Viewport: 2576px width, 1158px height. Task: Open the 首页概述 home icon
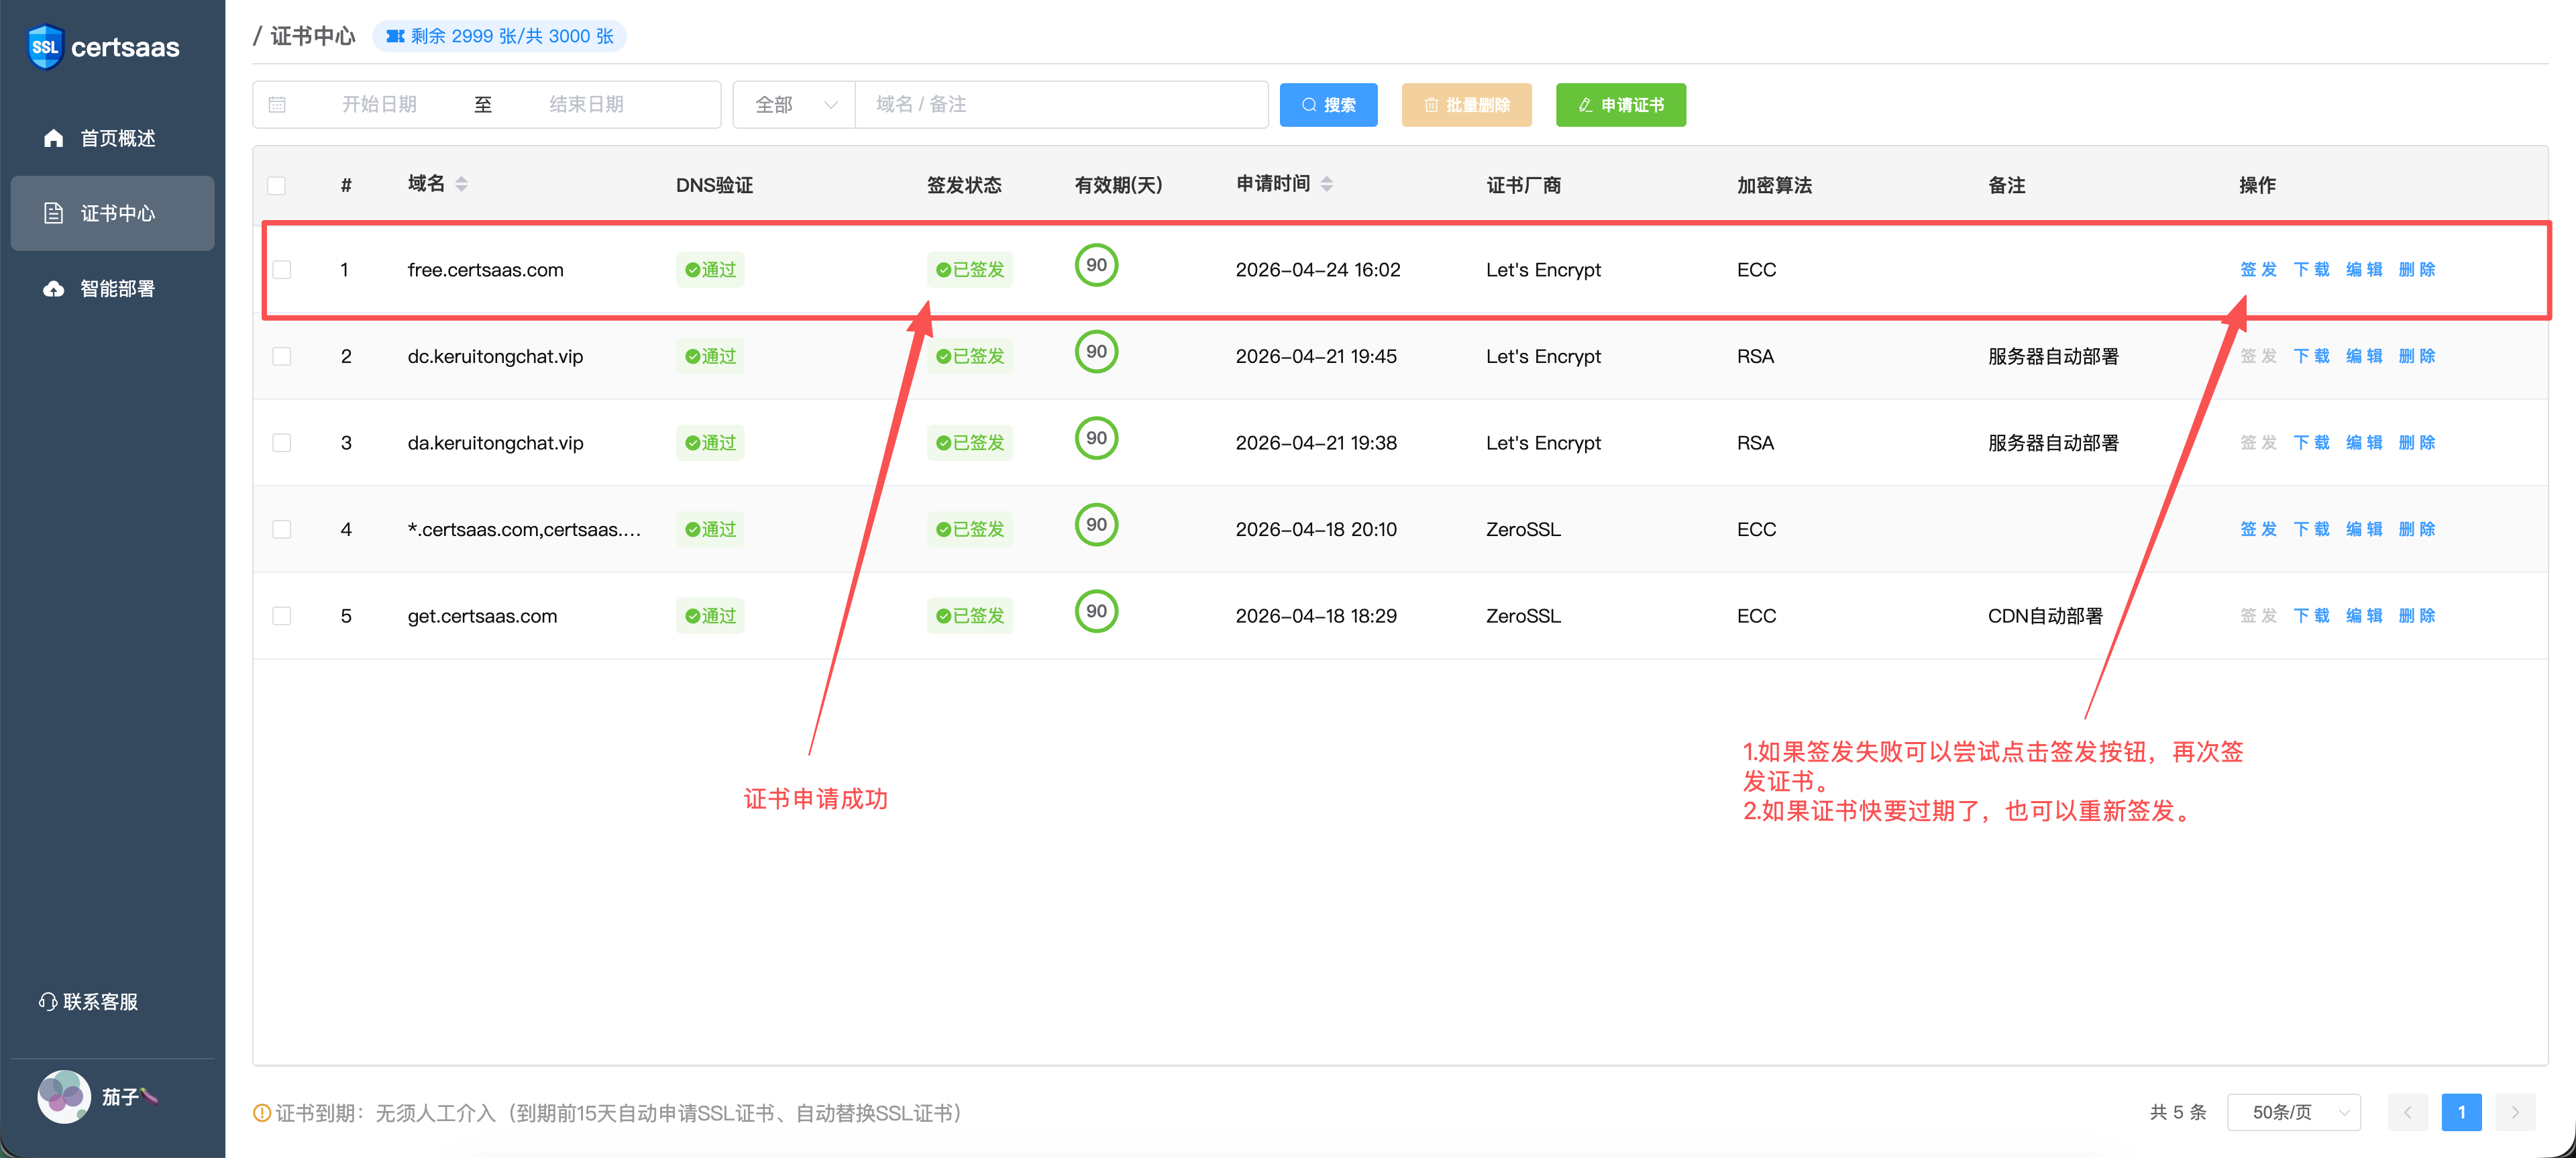tap(54, 138)
